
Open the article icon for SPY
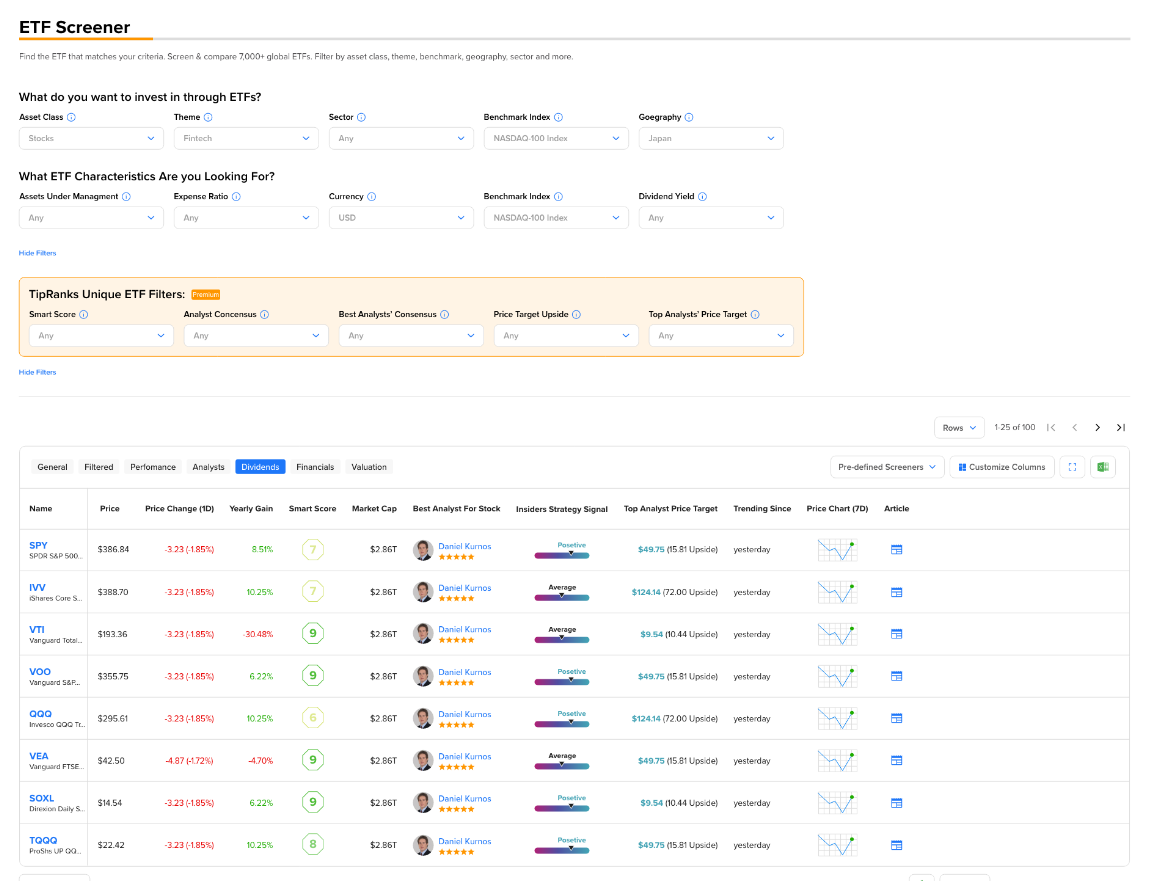[x=896, y=550]
